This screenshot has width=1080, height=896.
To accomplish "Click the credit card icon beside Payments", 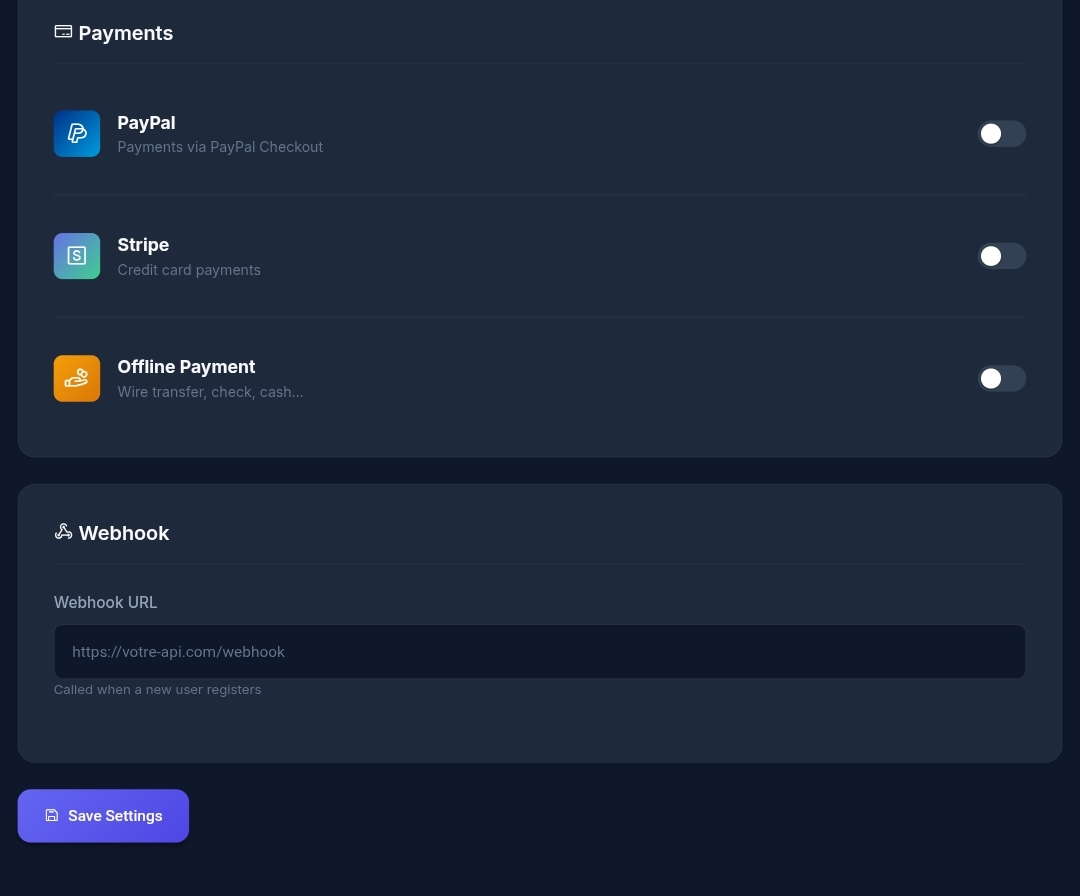I will point(63,32).
